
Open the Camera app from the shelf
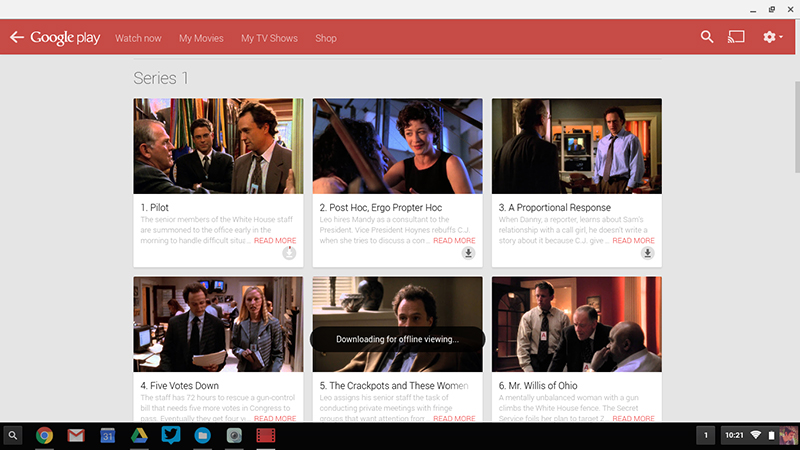(x=234, y=436)
